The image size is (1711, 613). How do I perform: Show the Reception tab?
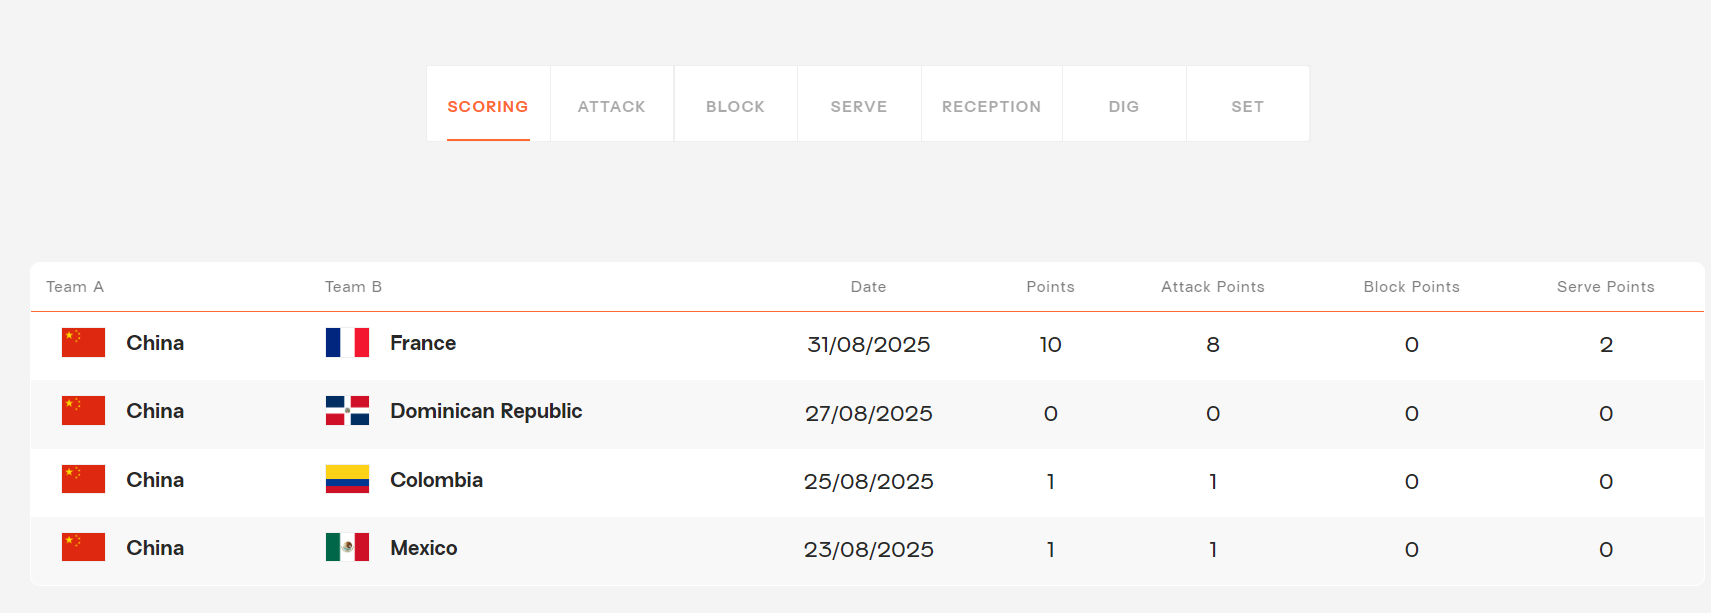coord(991,106)
